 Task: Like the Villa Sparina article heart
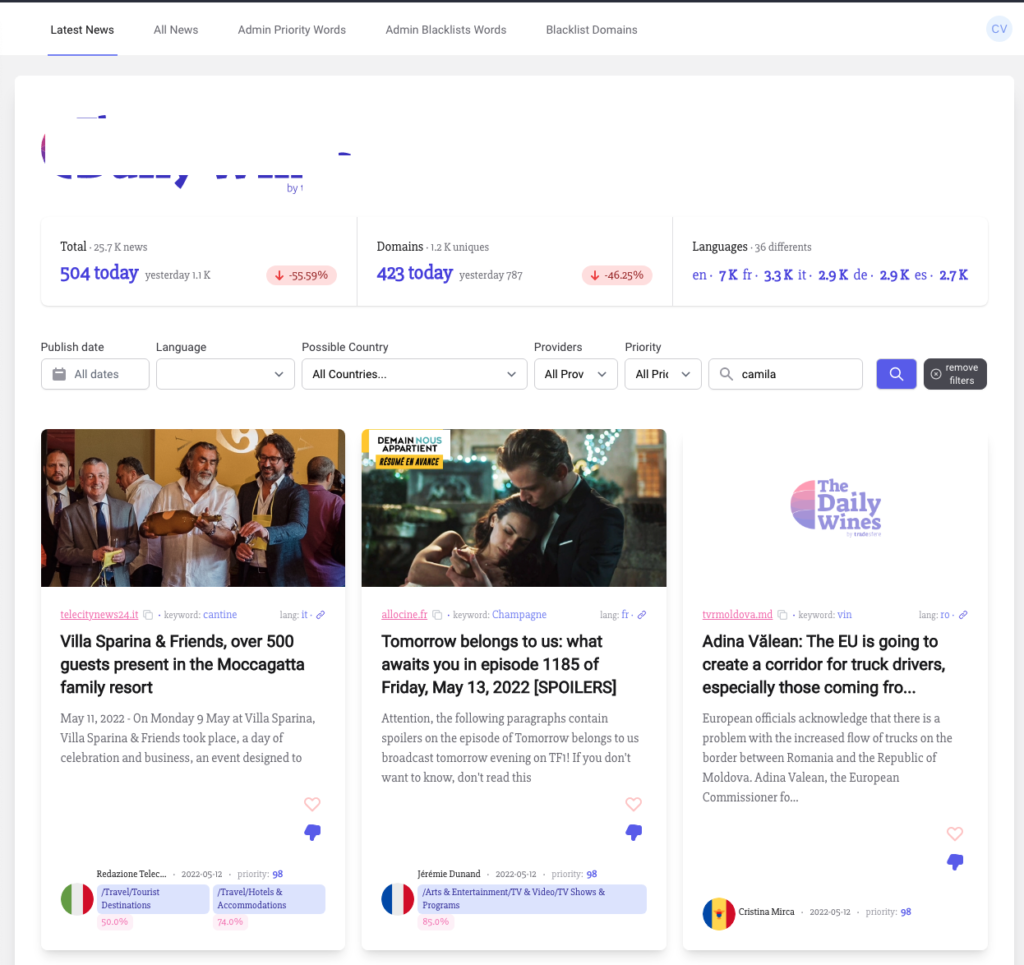point(312,804)
